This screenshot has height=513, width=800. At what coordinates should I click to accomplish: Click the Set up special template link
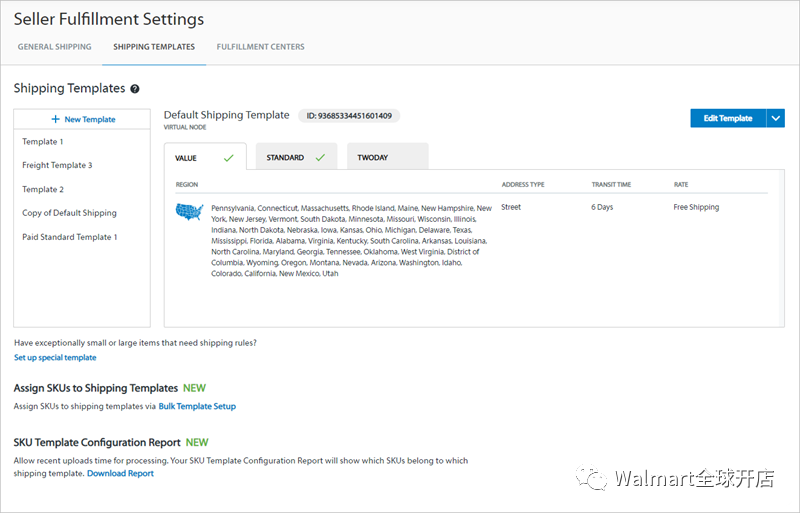point(55,357)
